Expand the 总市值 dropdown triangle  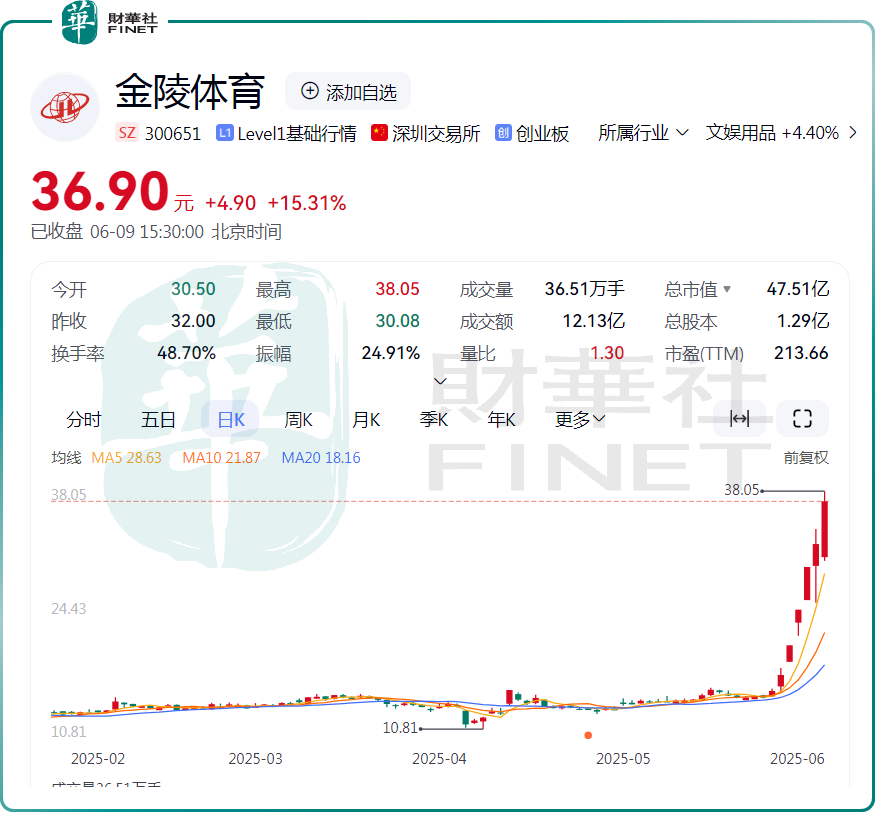pyautogui.click(x=727, y=288)
